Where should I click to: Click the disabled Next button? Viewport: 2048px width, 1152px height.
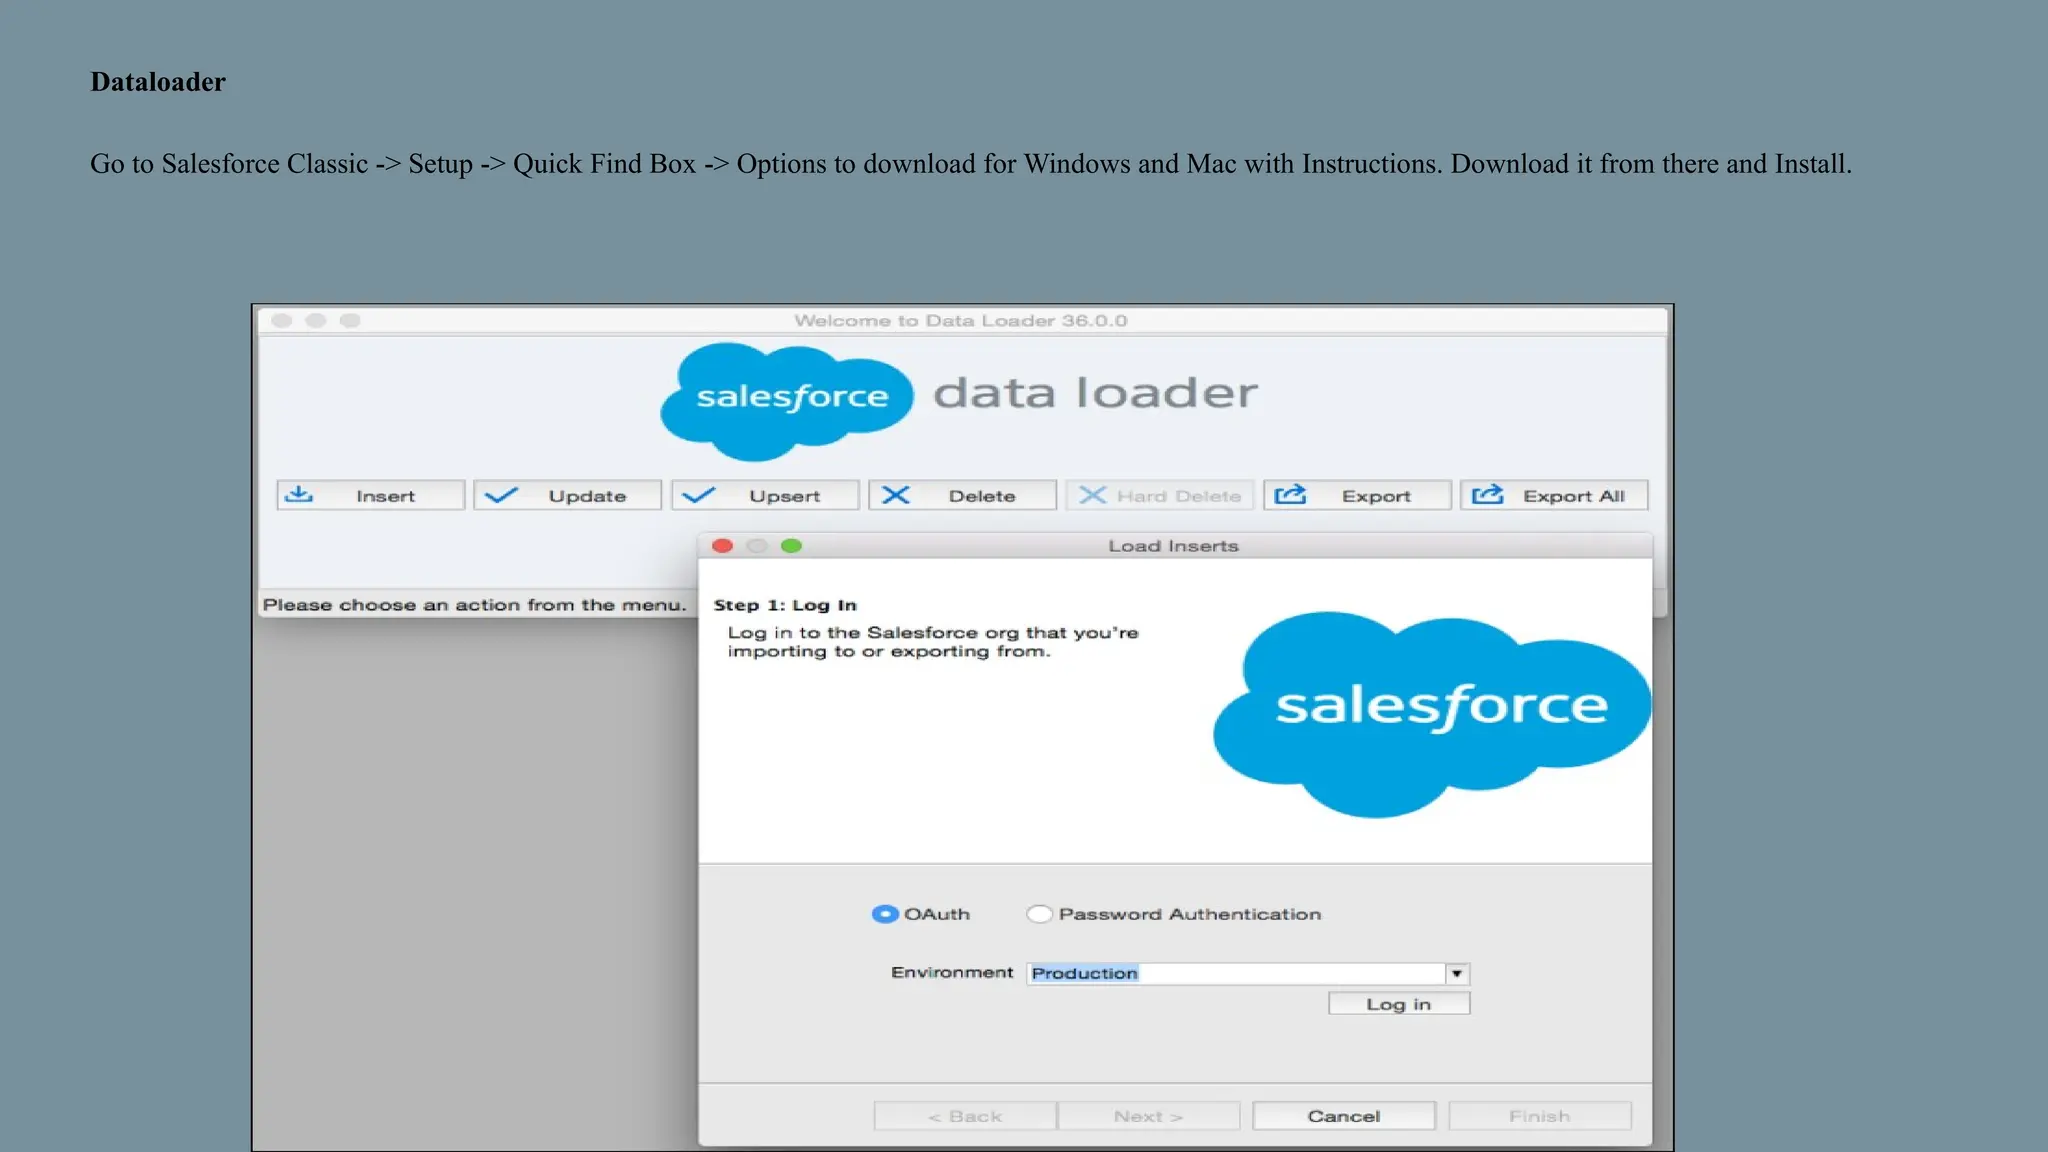coord(1149,1116)
